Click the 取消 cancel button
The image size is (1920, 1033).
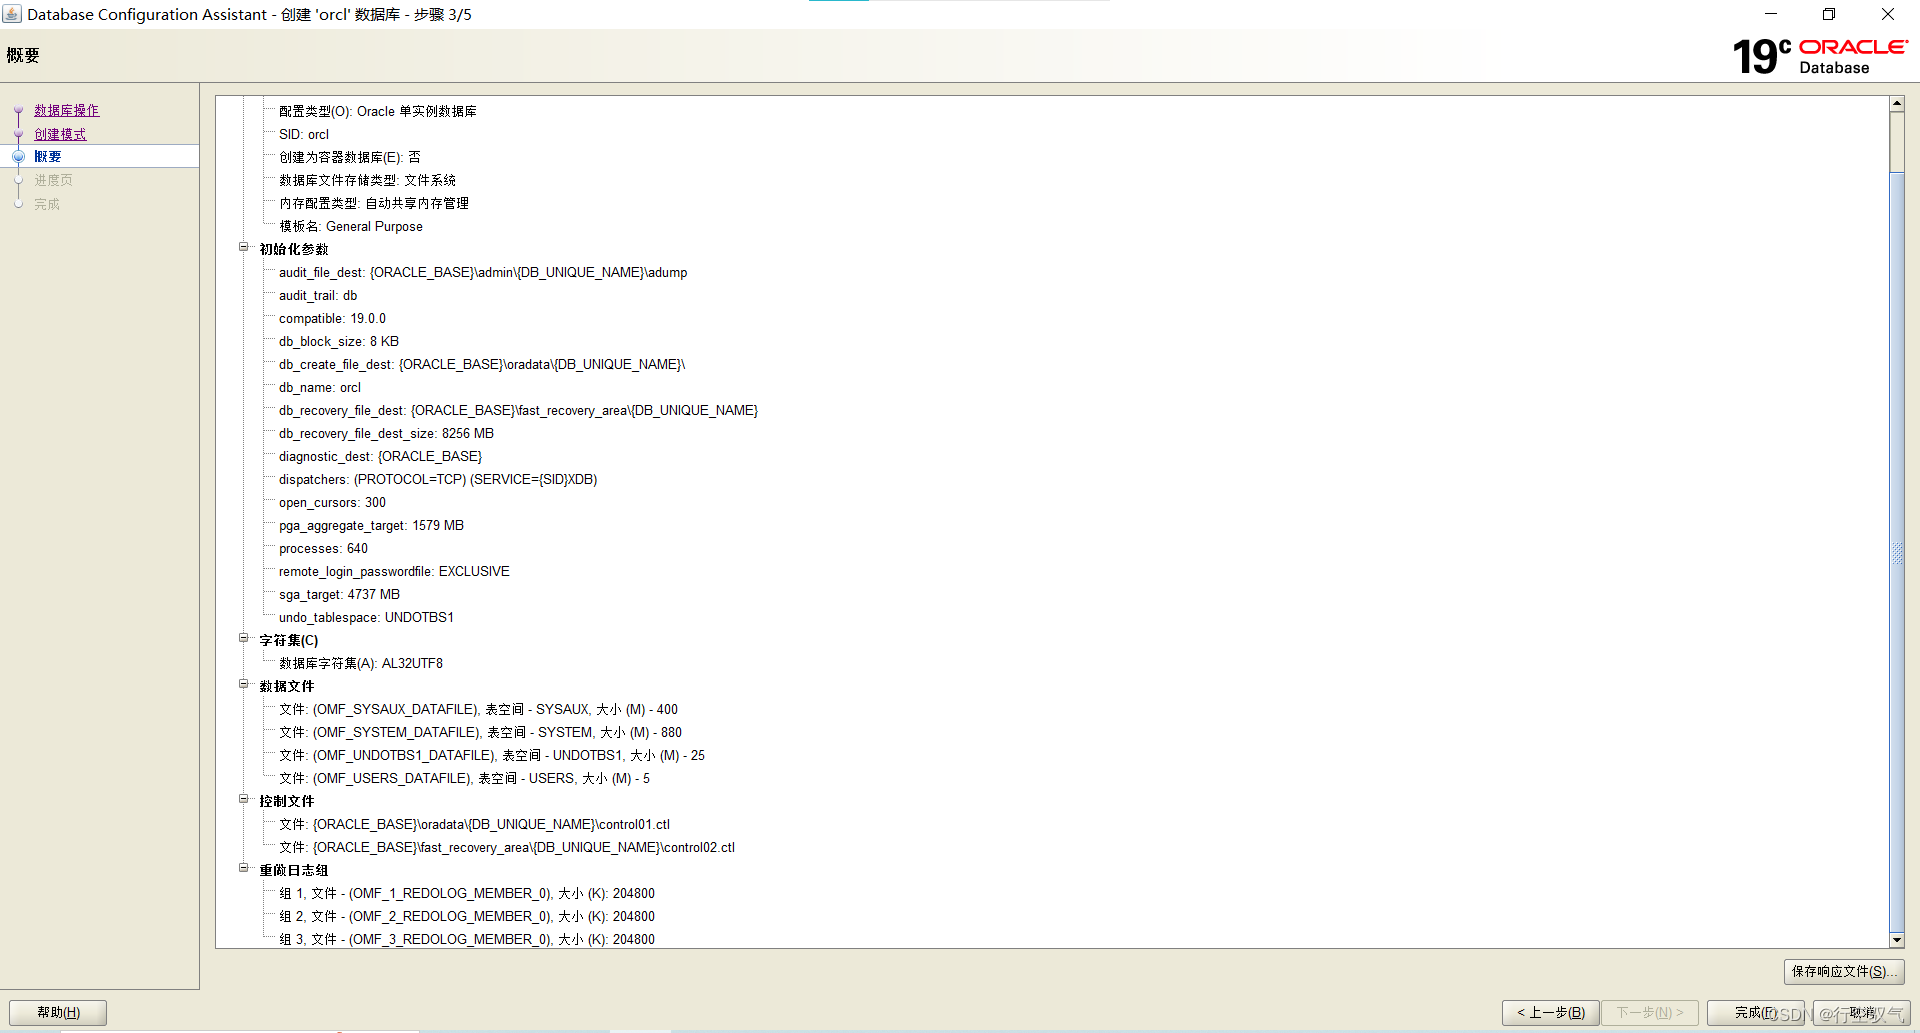pyautogui.click(x=1862, y=1013)
